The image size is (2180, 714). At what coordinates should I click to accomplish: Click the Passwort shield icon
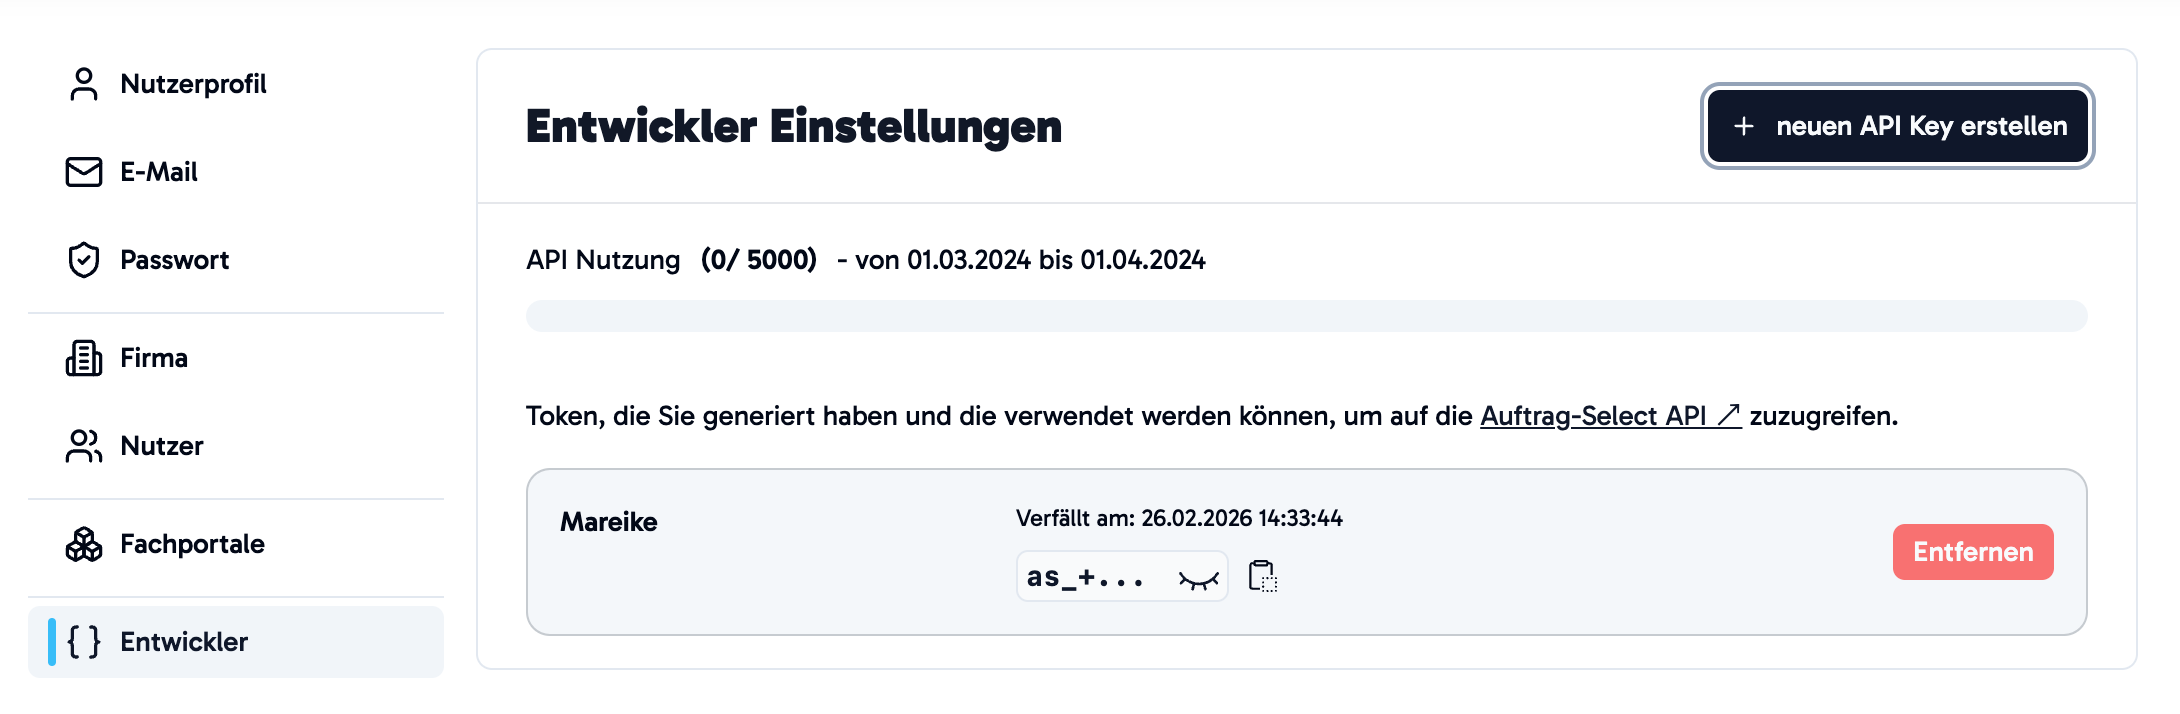(x=84, y=260)
